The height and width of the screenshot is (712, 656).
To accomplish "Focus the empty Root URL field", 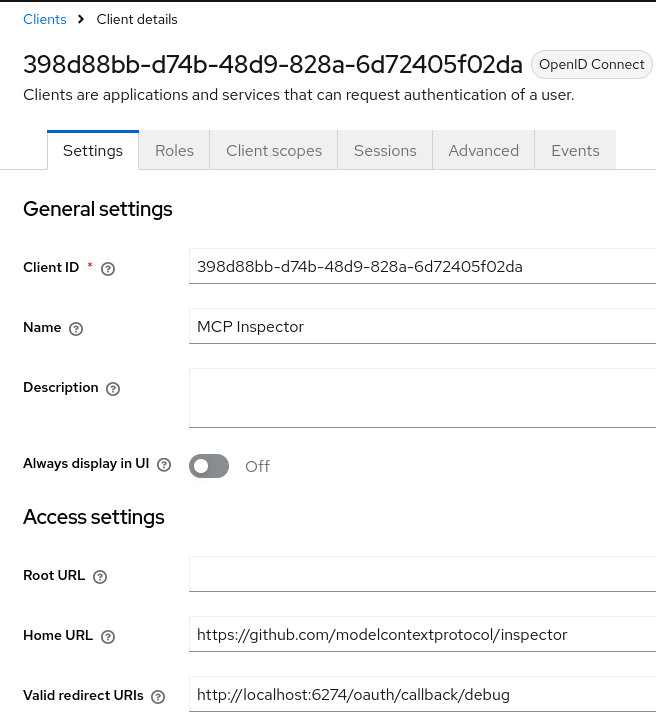I will tap(420, 575).
